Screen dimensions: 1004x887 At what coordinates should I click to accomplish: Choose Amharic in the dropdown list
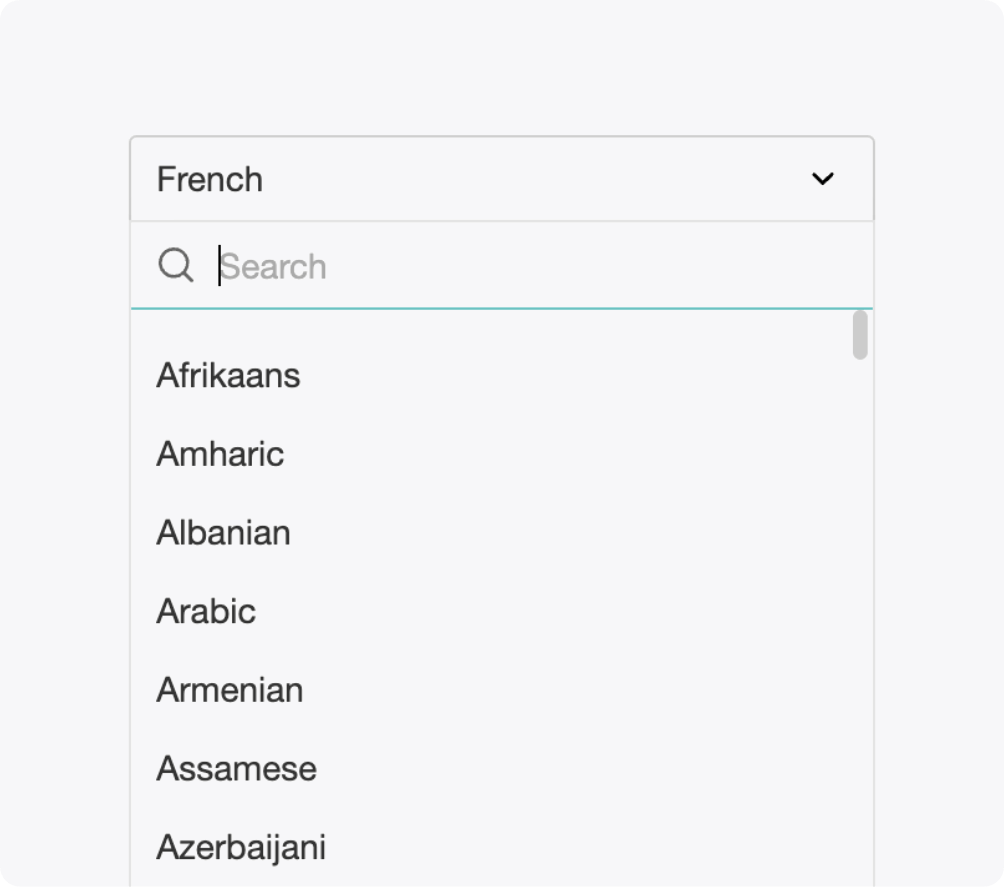click(x=220, y=454)
